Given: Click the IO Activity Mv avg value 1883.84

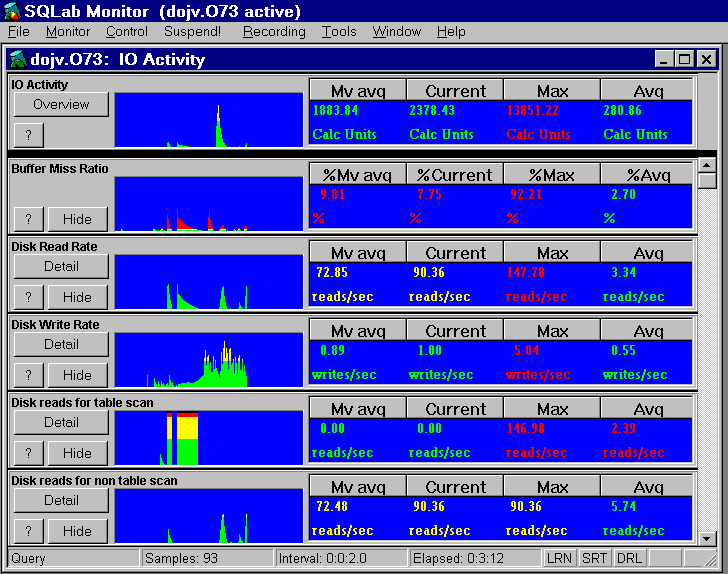Looking at the screenshot, I should click(x=335, y=111).
